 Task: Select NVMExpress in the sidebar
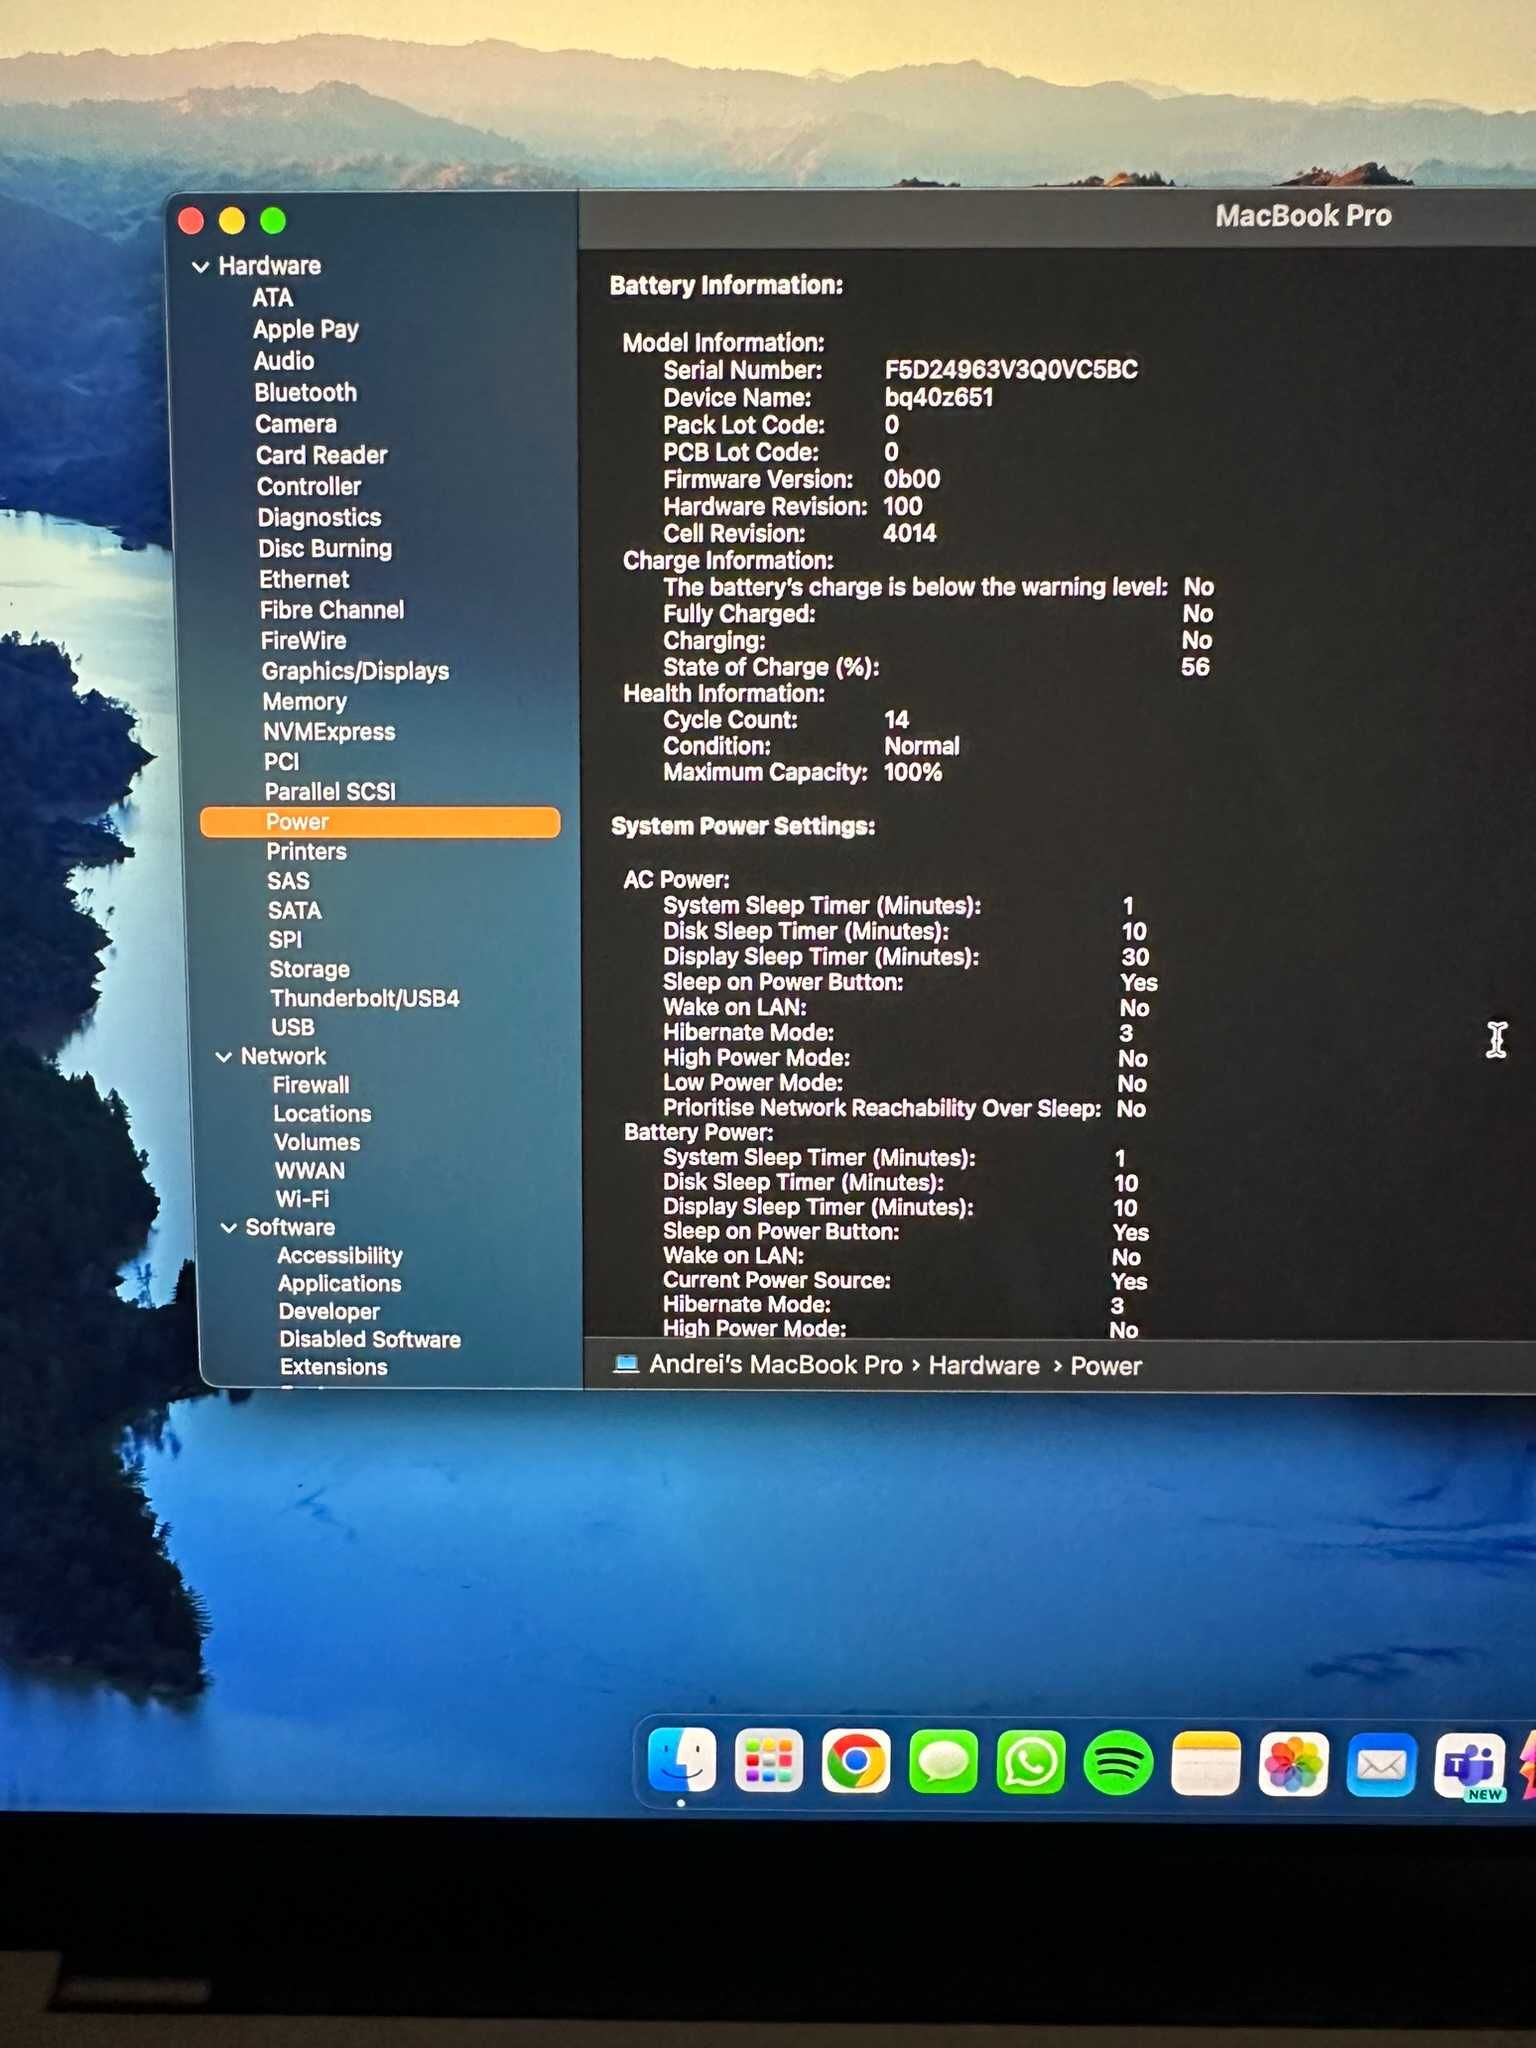pos(329,732)
